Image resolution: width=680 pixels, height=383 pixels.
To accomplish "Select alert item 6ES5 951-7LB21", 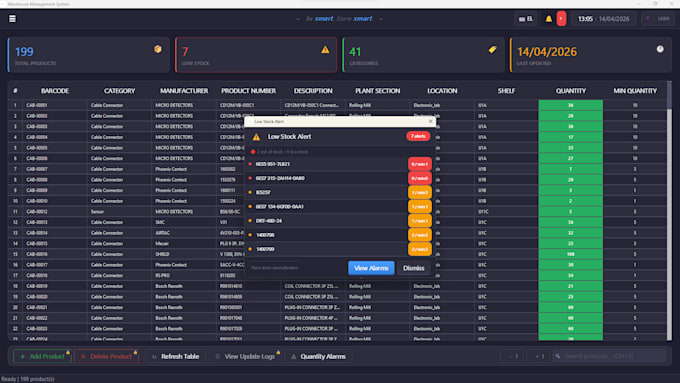I will click(x=340, y=164).
